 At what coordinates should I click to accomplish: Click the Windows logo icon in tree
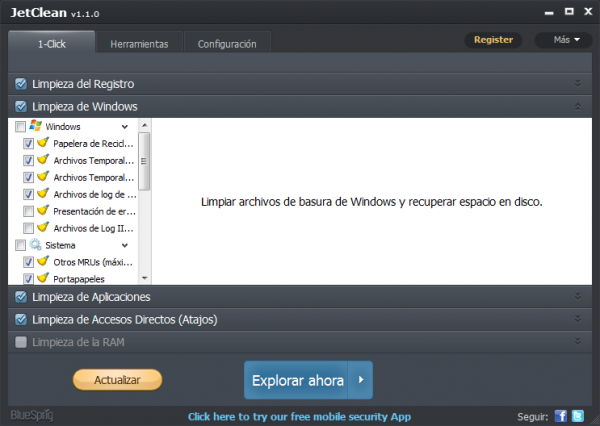(36, 126)
